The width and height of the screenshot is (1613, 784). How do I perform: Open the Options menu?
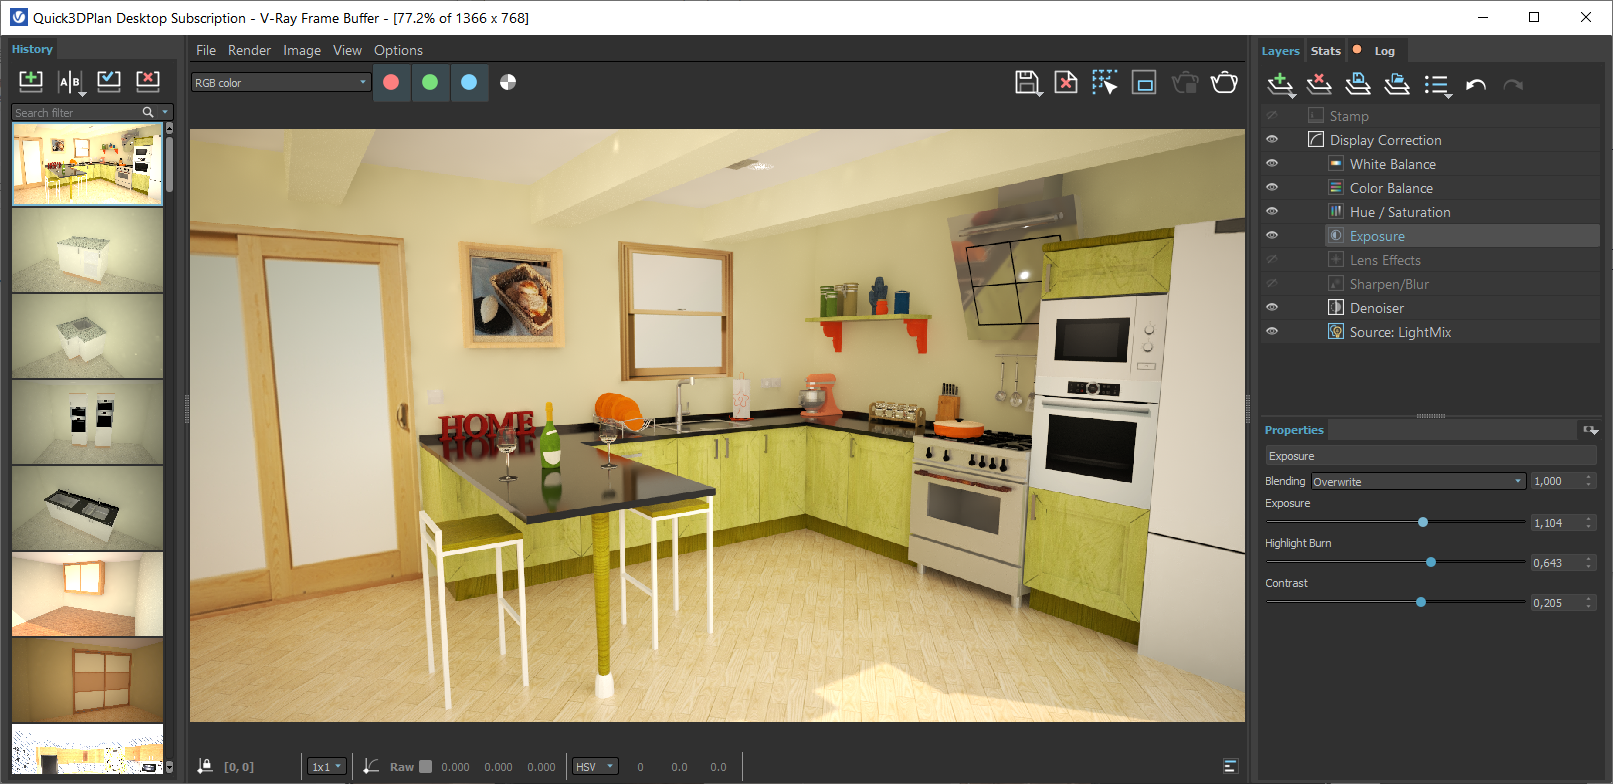point(398,50)
